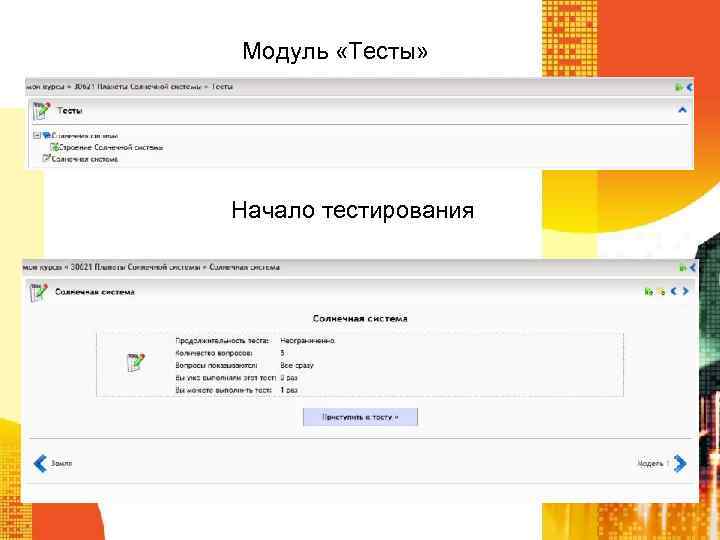The width and height of the screenshot is (720, 540).
Task: Click the green icon in the lower breadcrumb bar
Action: (x=682, y=267)
